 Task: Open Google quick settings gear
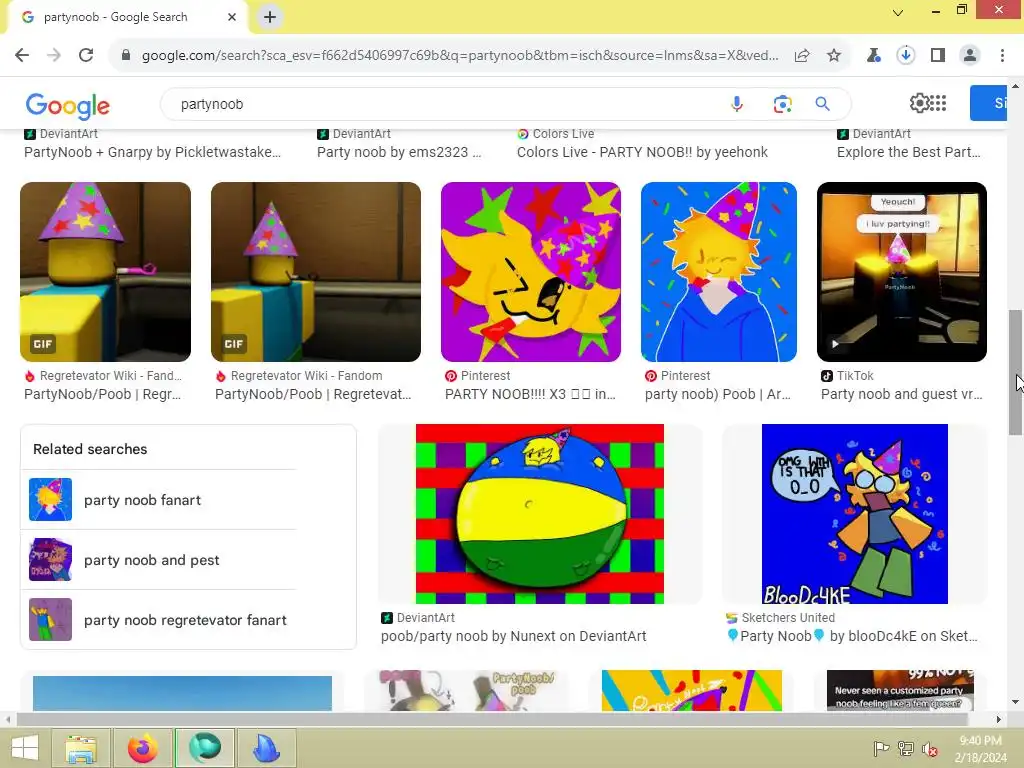920,103
